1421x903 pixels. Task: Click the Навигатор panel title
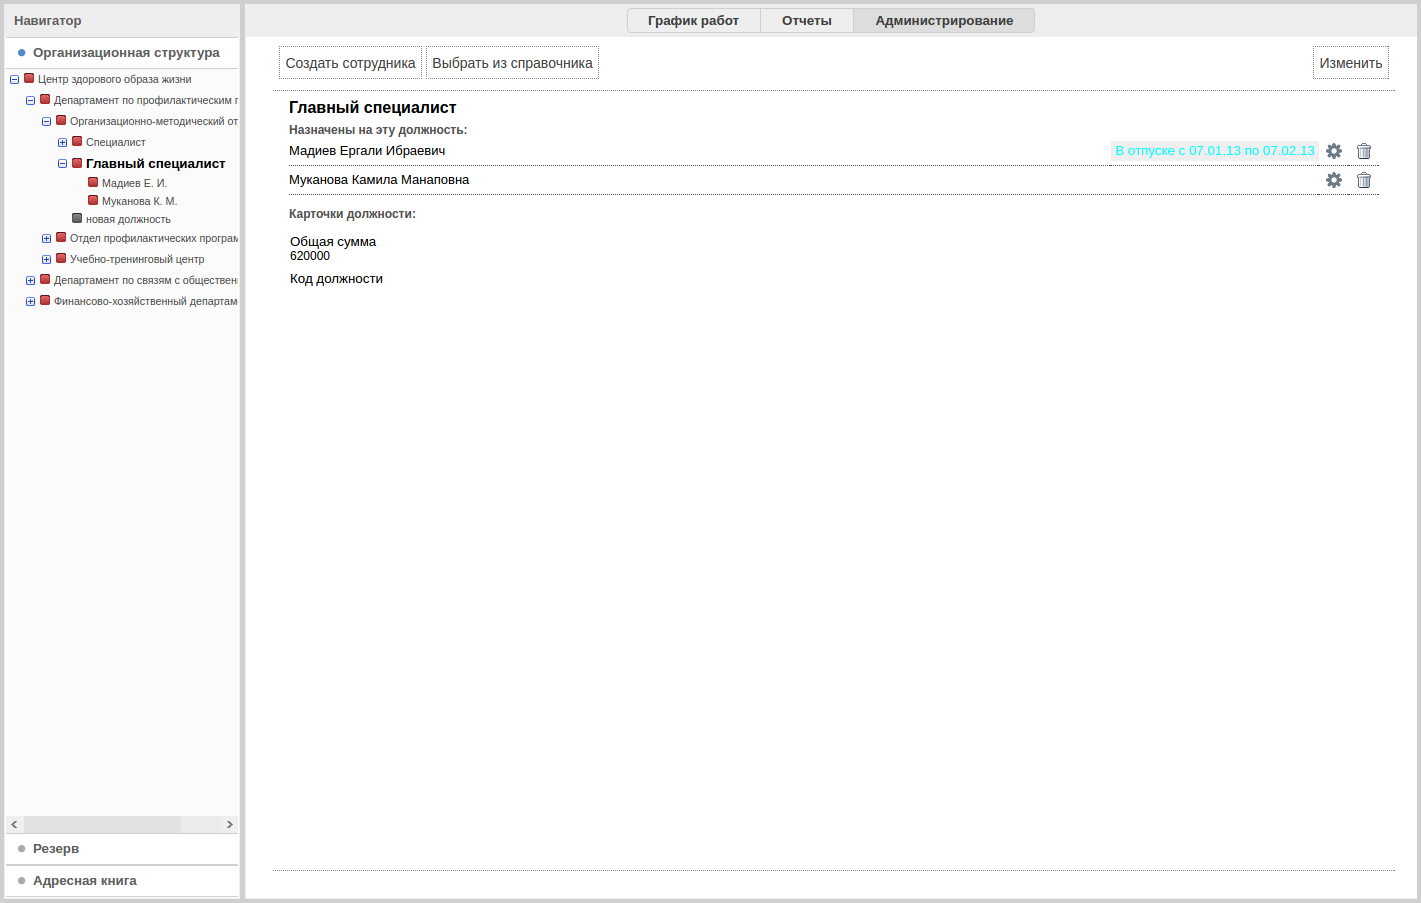coord(48,21)
